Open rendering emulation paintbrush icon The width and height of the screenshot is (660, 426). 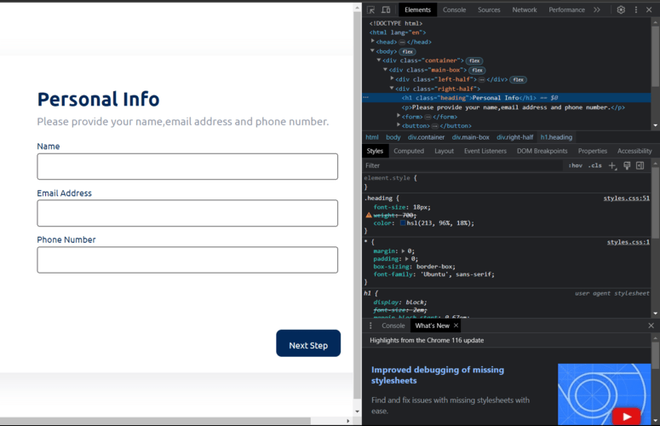(x=627, y=165)
